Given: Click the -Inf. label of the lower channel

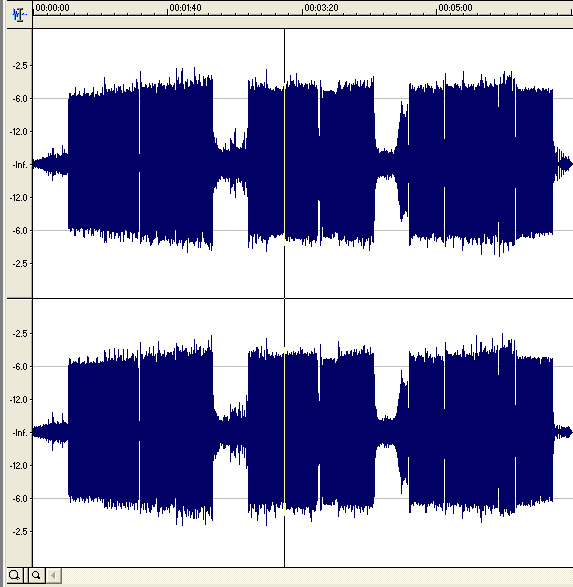Looking at the screenshot, I should point(20,433).
